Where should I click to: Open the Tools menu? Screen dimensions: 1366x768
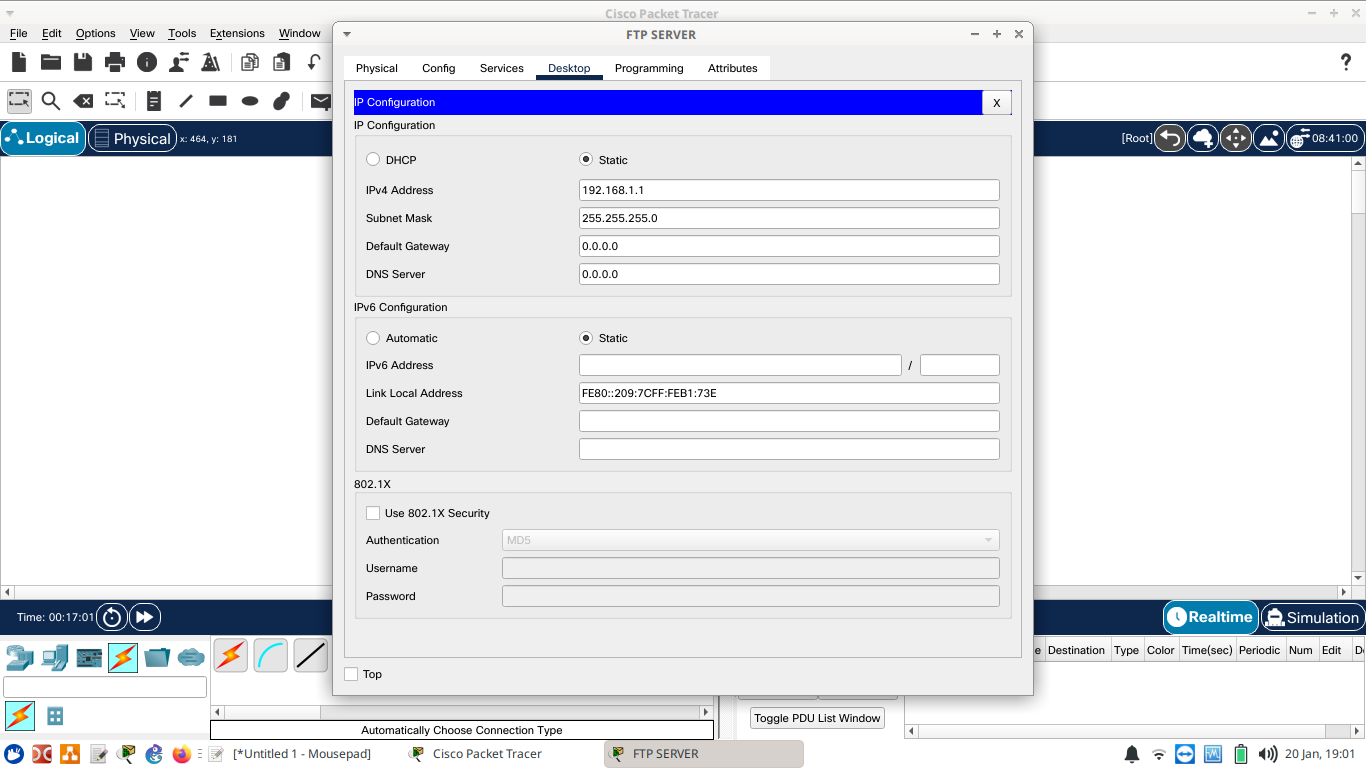(182, 33)
